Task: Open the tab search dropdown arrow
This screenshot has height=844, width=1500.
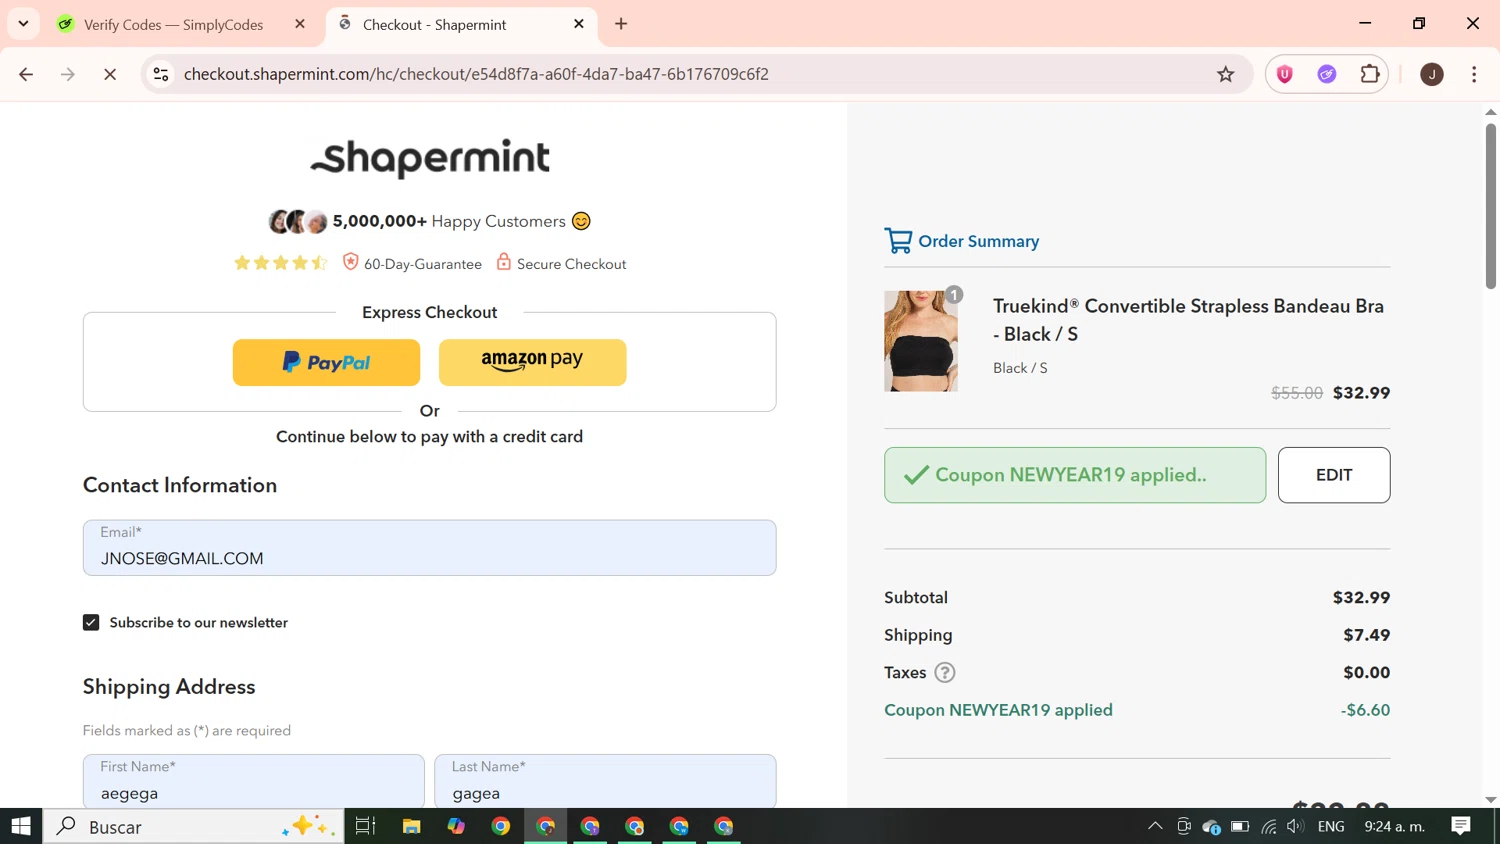Action: coord(23,23)
